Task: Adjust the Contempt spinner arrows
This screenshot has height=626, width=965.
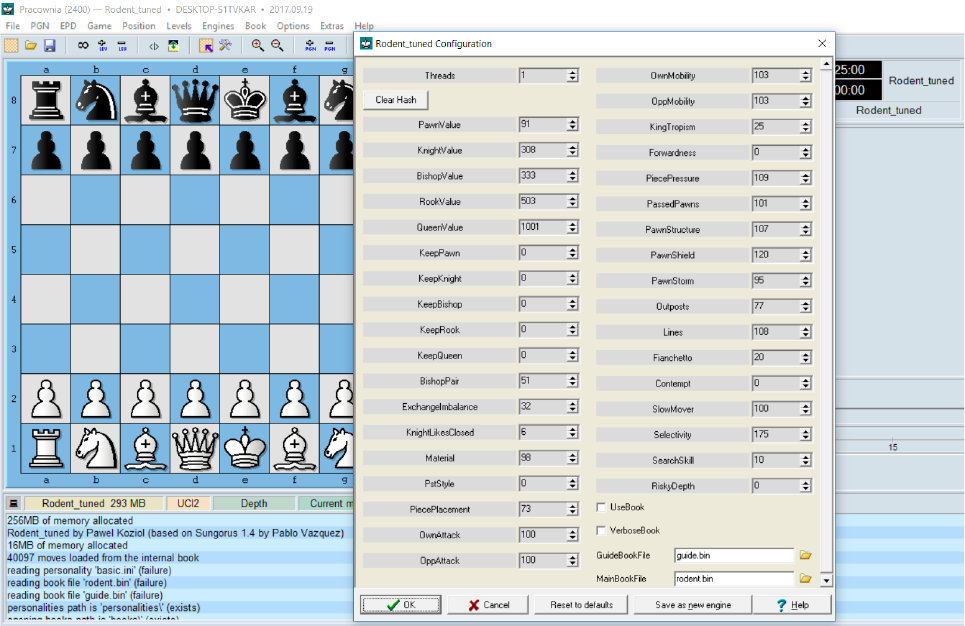Action: (x=806, y=383)
